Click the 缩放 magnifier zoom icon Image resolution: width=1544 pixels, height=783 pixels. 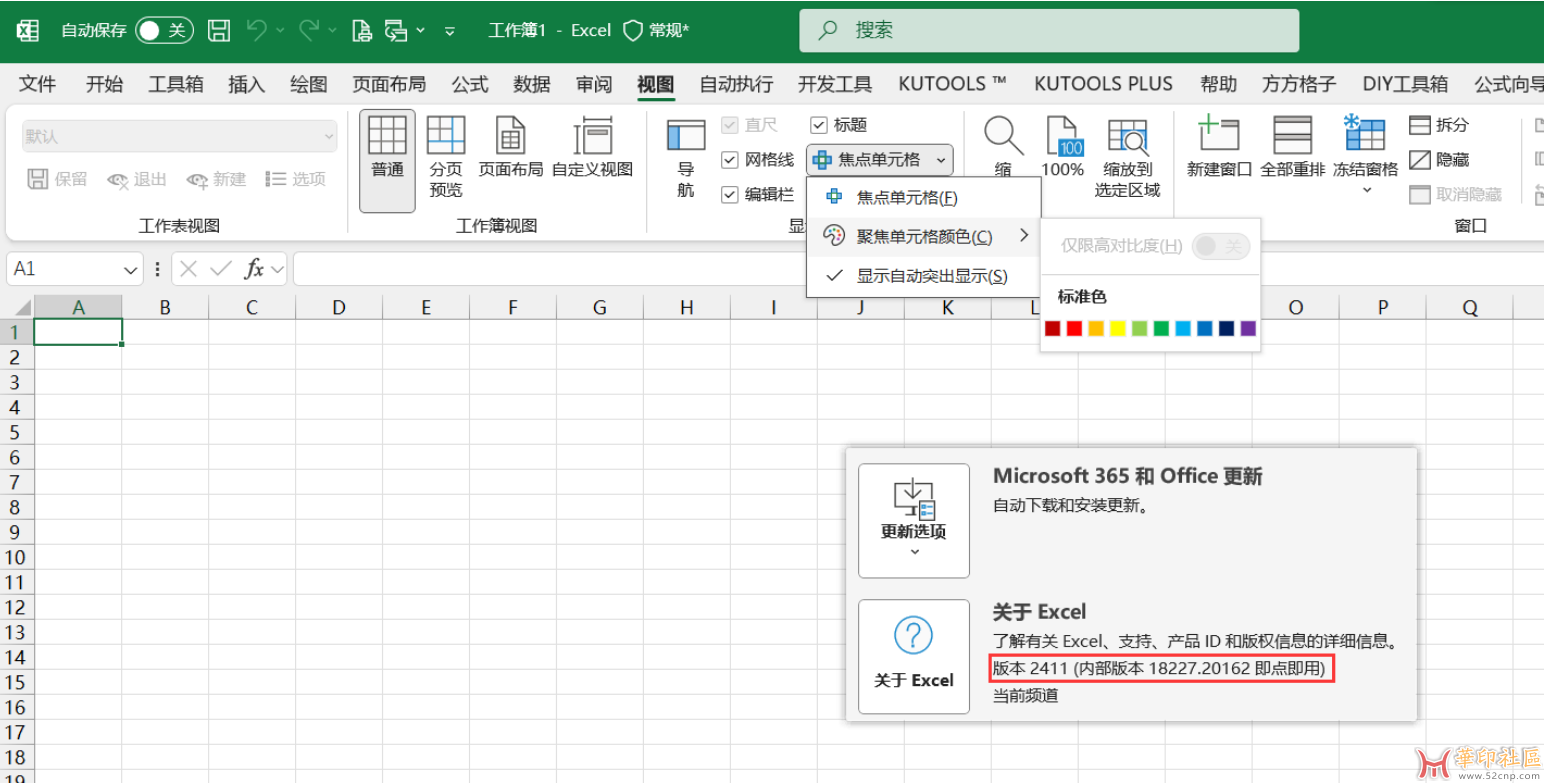(1003, 135)
